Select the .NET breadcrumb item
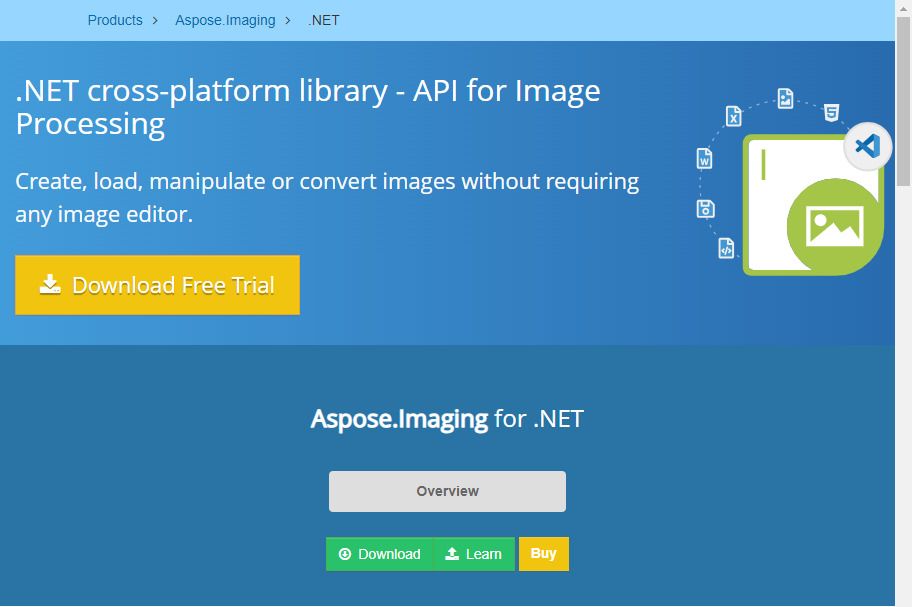The image size is (912, 607). tap(323, 20)
